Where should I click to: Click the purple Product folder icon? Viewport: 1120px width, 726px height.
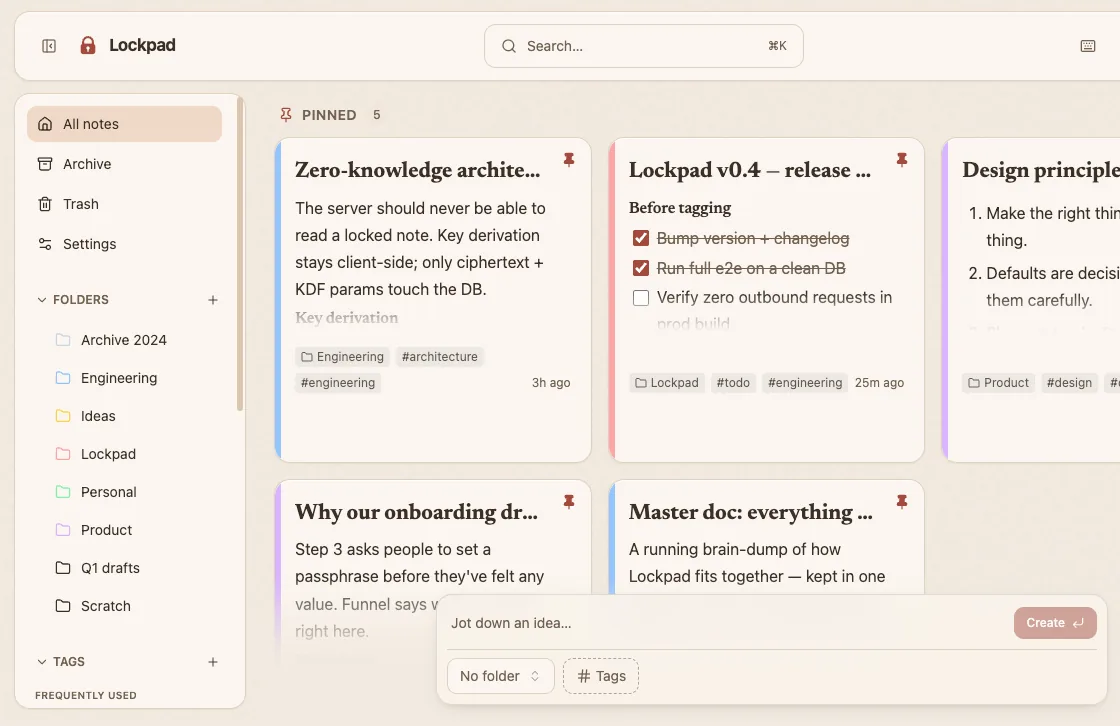tap(63, 529)
